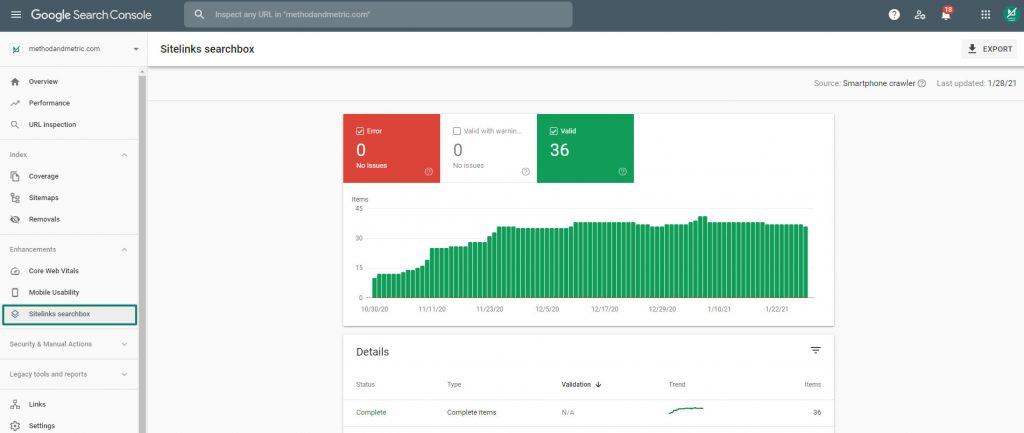The width and height of the screenshot is (1024, 433).
Task: Click the Performance trend icon
Action: click(15, 103)
